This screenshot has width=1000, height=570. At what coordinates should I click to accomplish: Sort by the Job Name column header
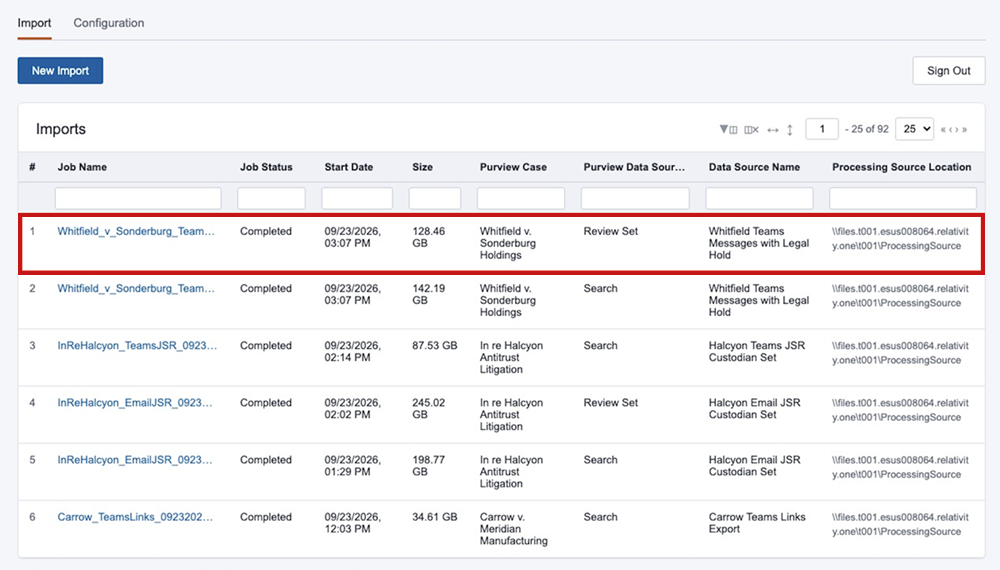click(82, 167)
